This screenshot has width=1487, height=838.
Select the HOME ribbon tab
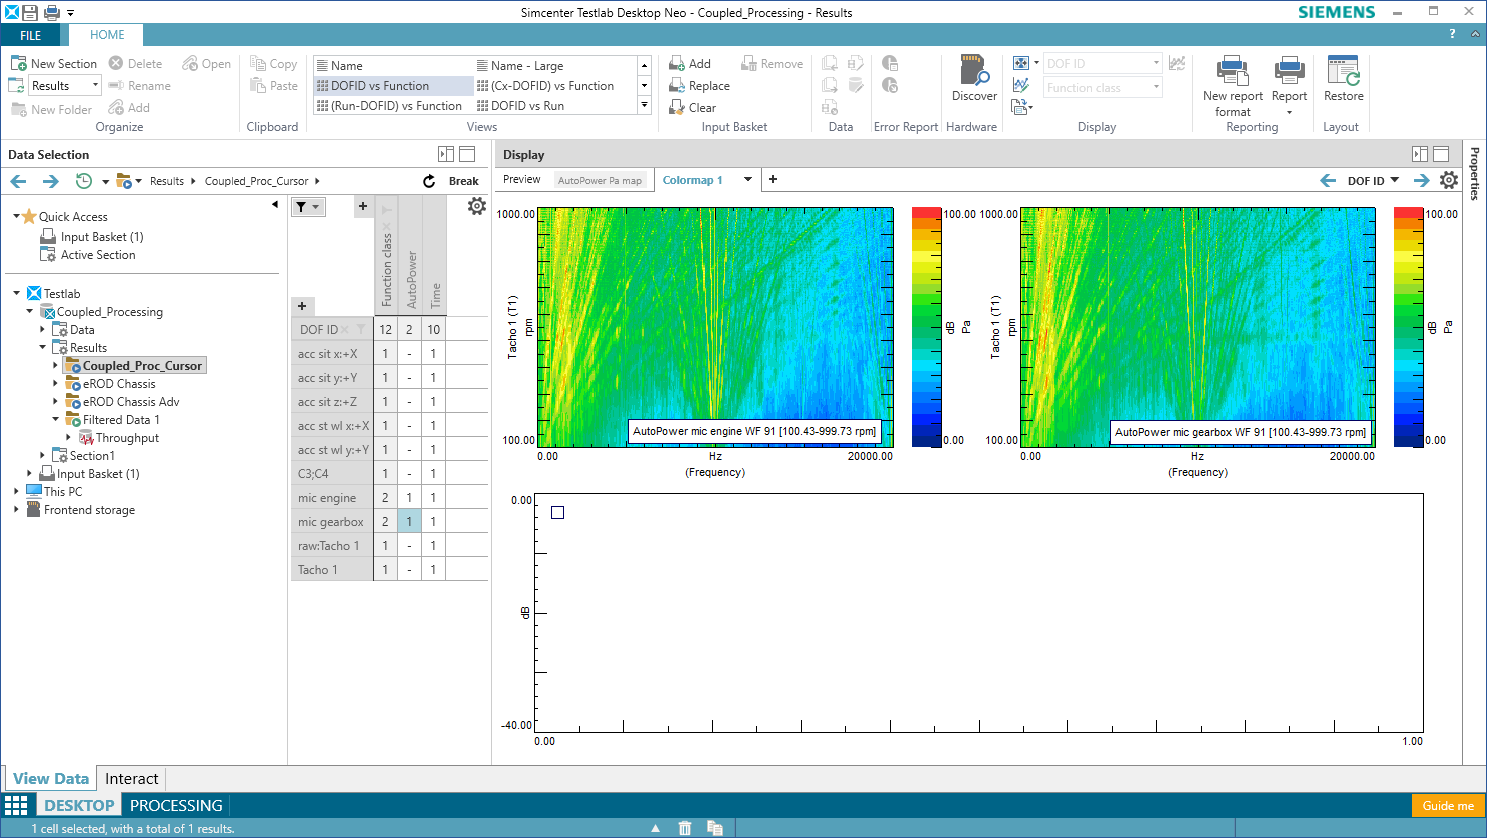coord(107,35)
